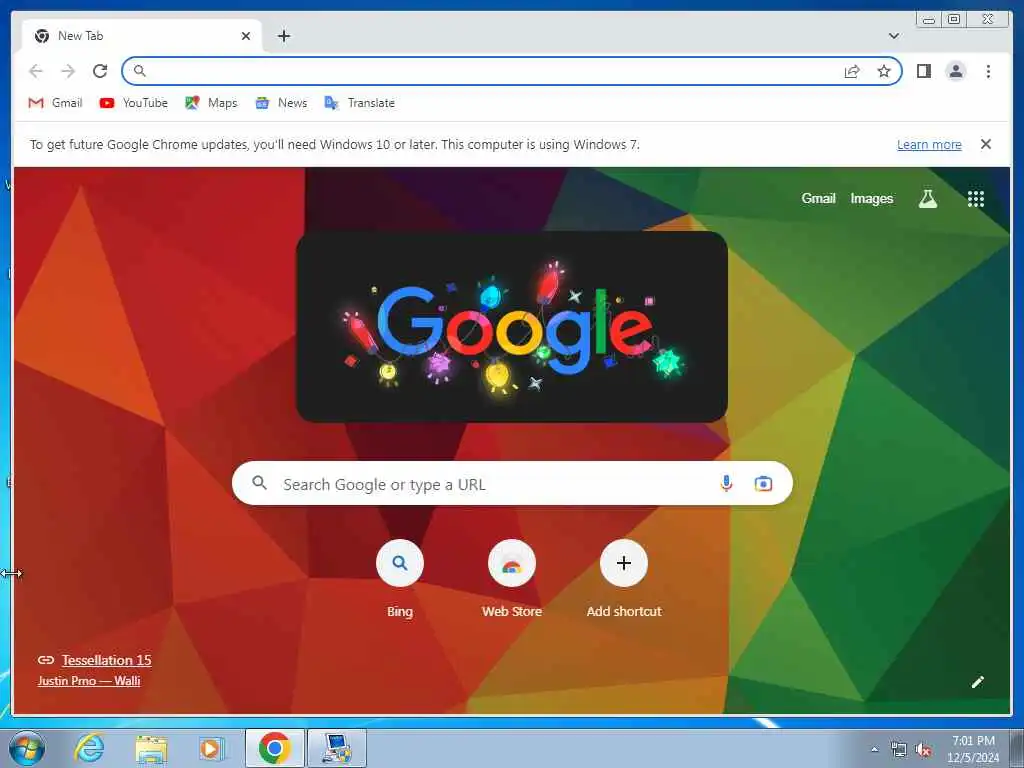Show hidden system tray icons
The image size is (1024, 768).
874,749
